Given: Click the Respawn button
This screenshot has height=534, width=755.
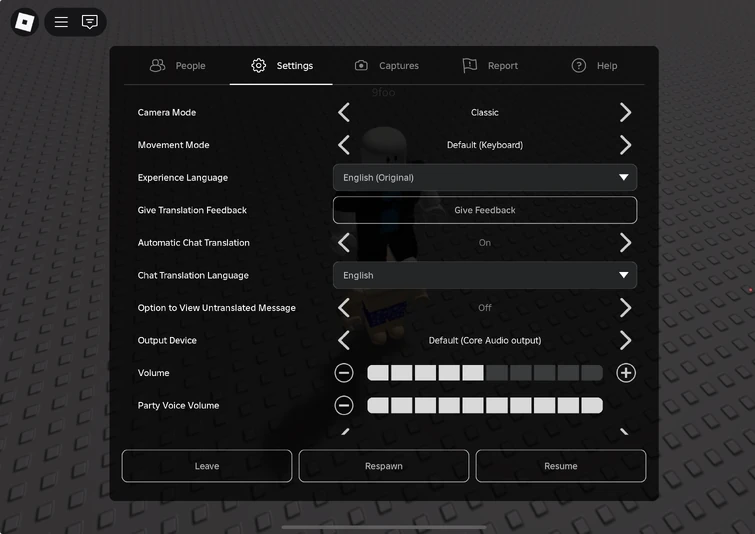Looking at the screenshot, I should point(384,466).
